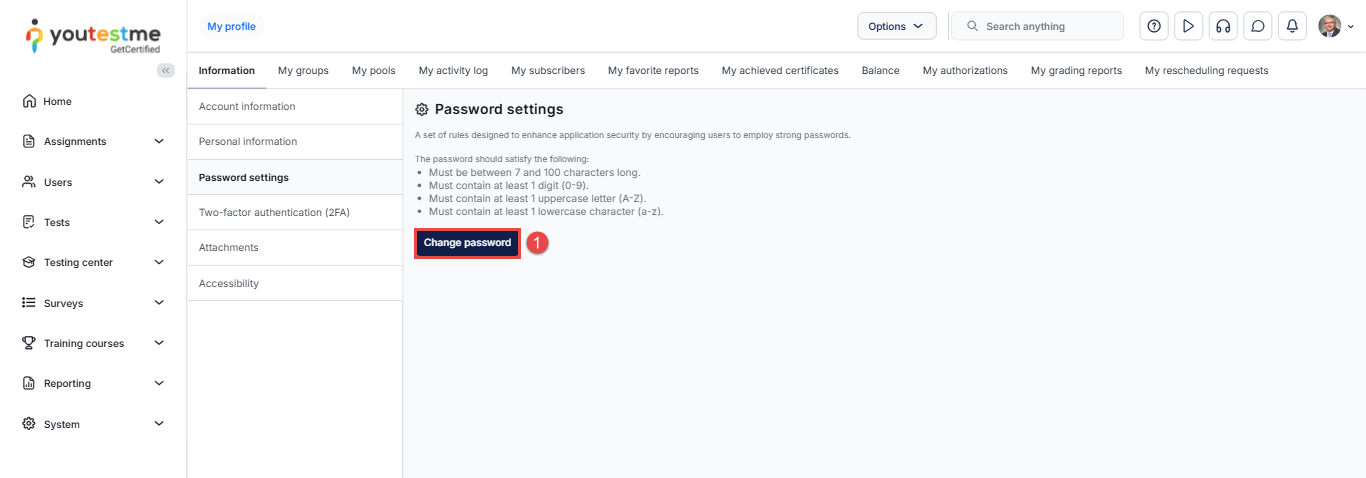
Task: Go to Account information section
Action: pos(247,107)
